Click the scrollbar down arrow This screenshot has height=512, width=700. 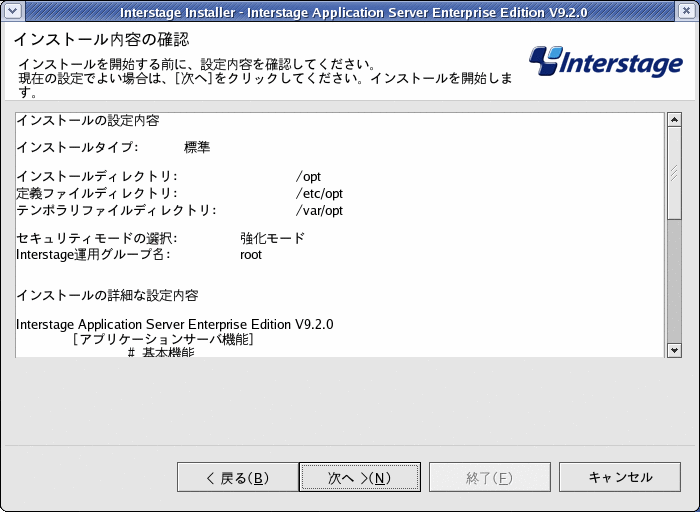674,350
